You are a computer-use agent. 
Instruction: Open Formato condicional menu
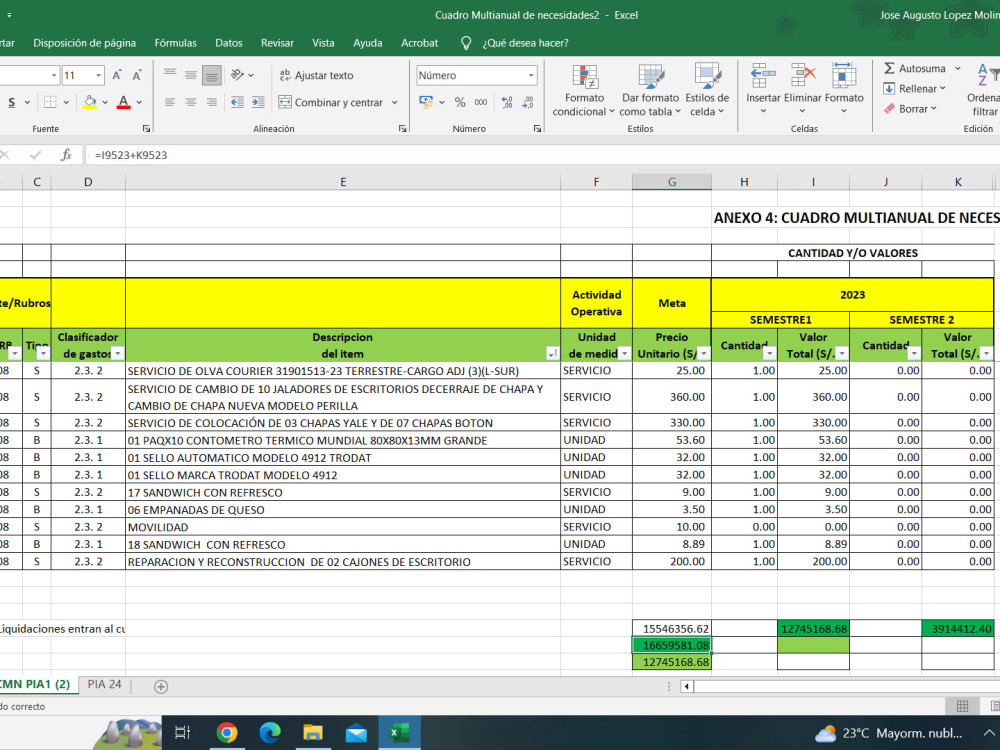tap(584, 91)
